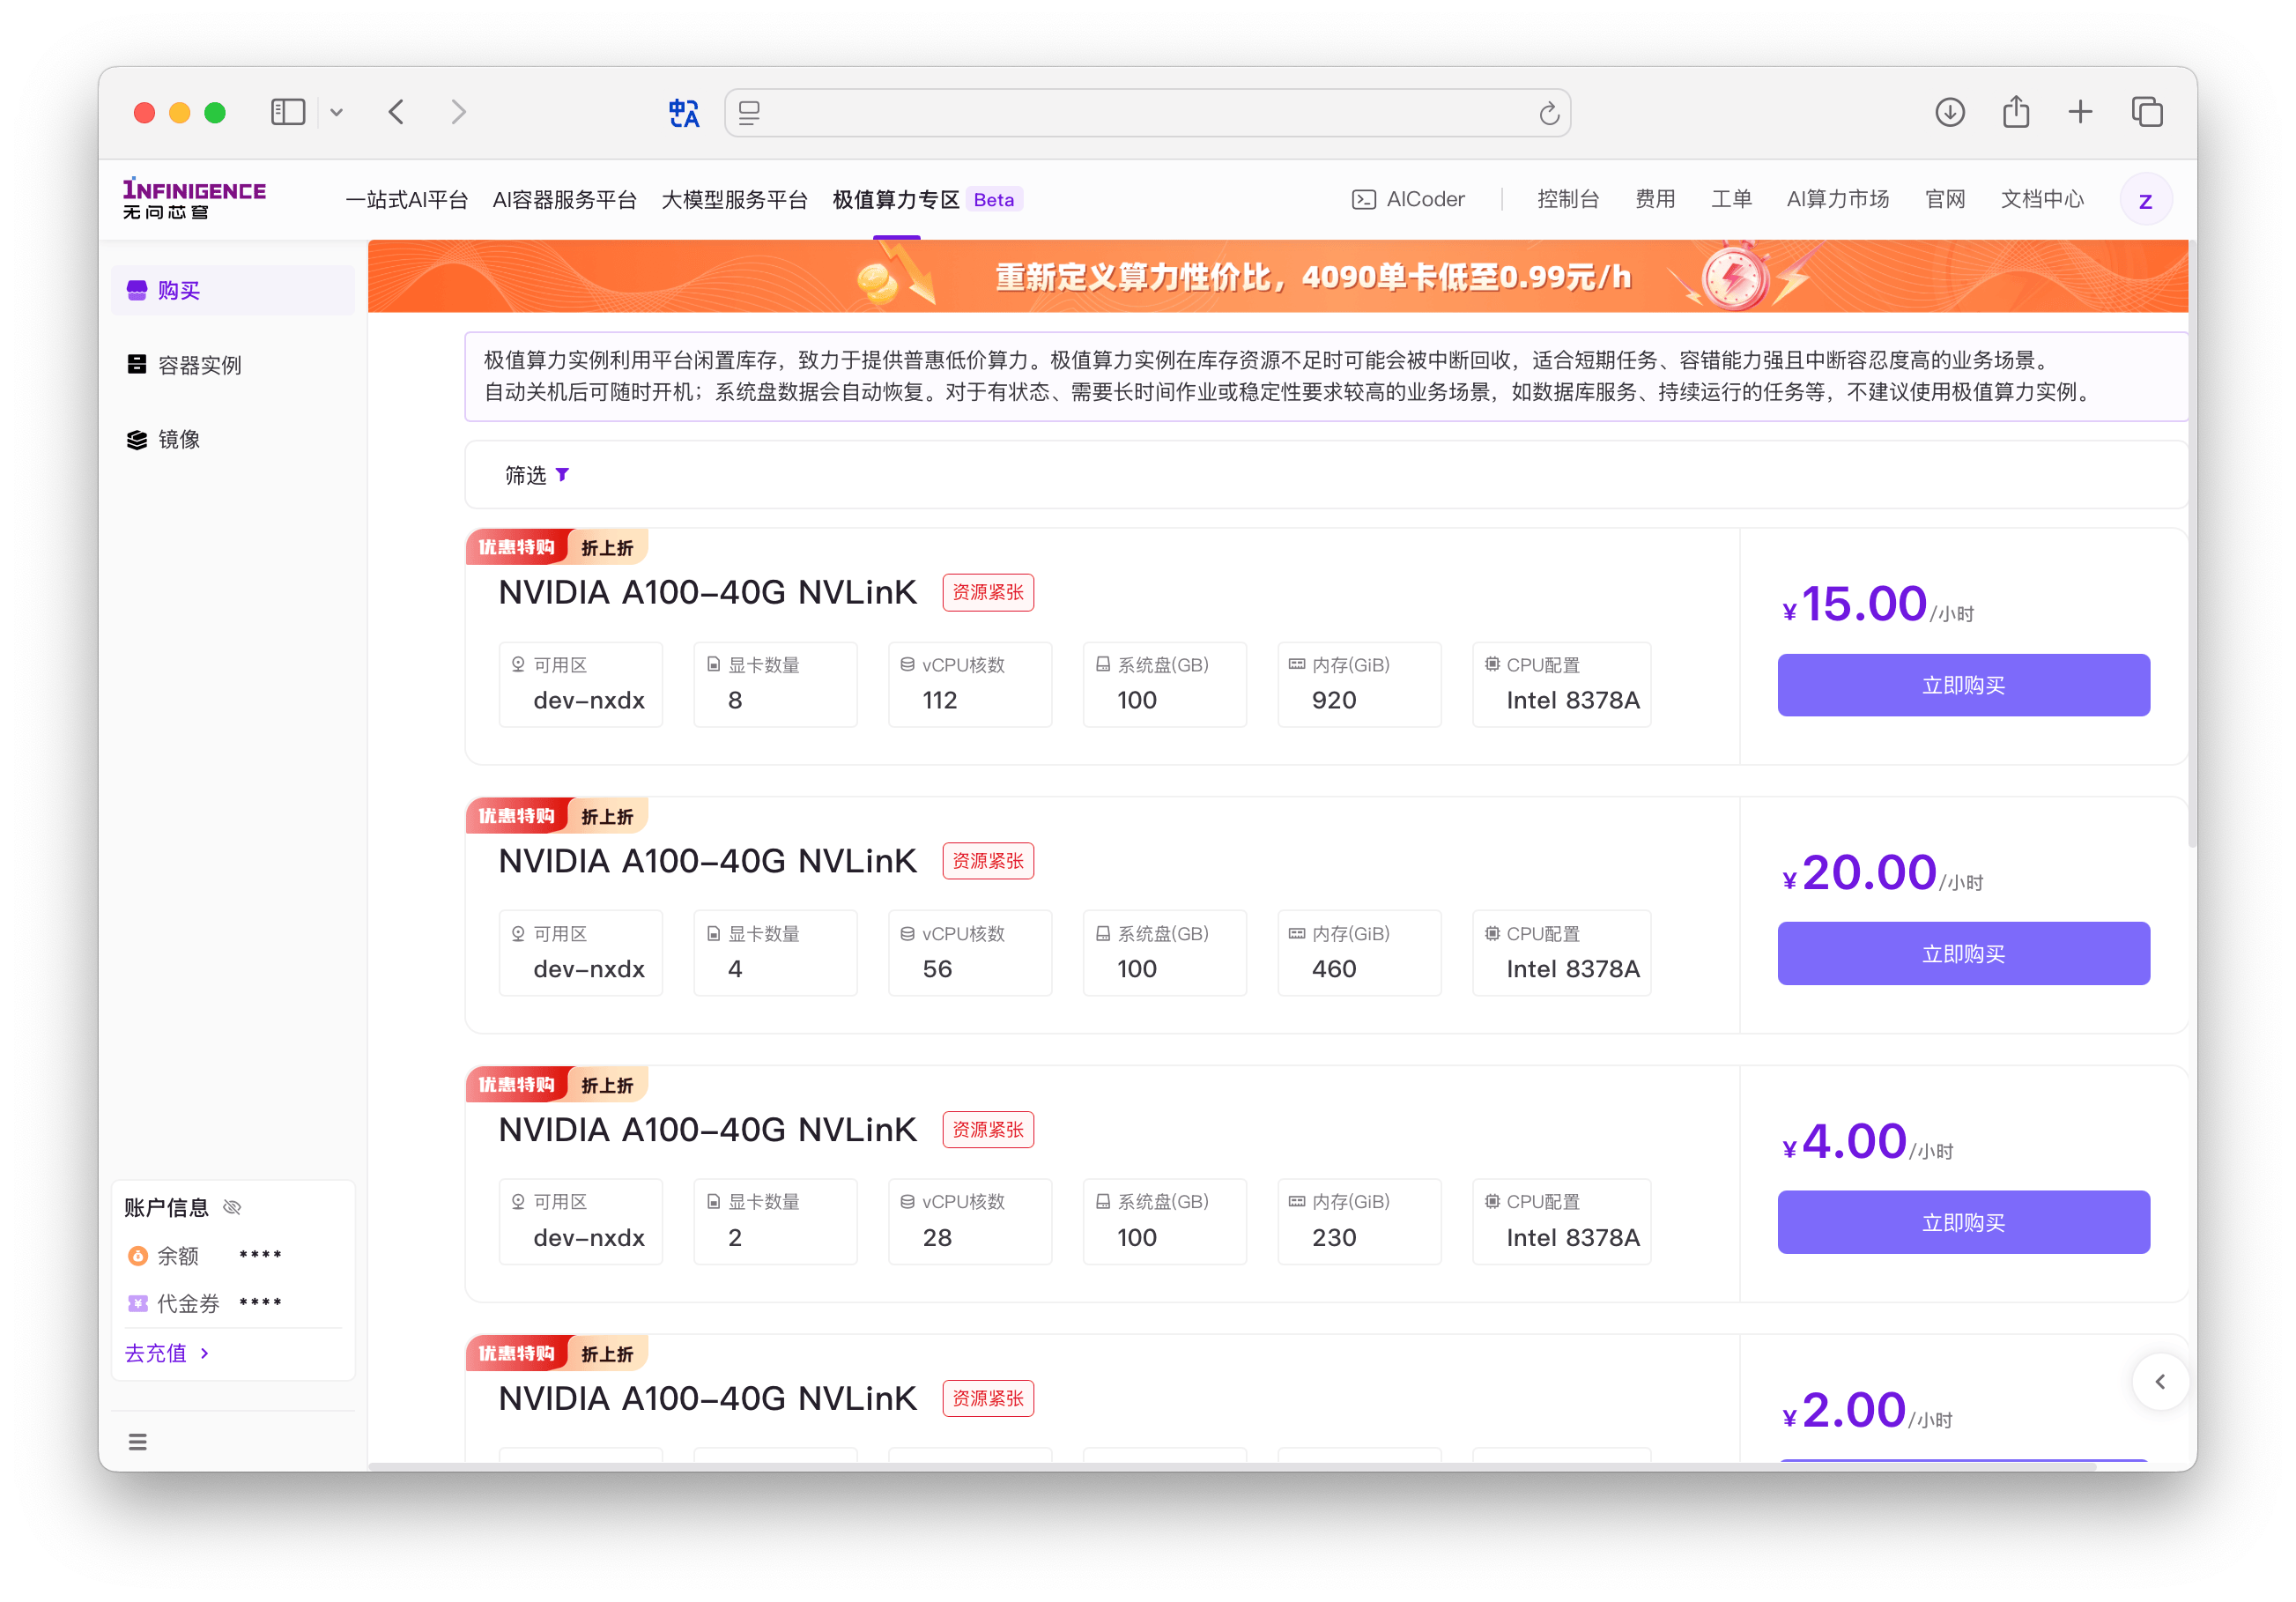This screenshot has height=1602, width=2296.
Task: Open the reader icon in the address bar
Action: 750,113
